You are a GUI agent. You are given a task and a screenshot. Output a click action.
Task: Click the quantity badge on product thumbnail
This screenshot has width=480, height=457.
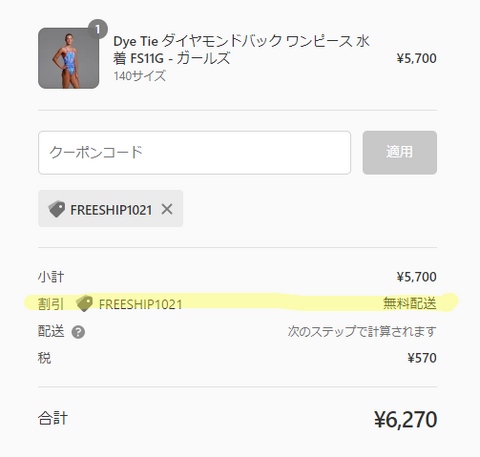pyautogui.click(x=98, y=29)
